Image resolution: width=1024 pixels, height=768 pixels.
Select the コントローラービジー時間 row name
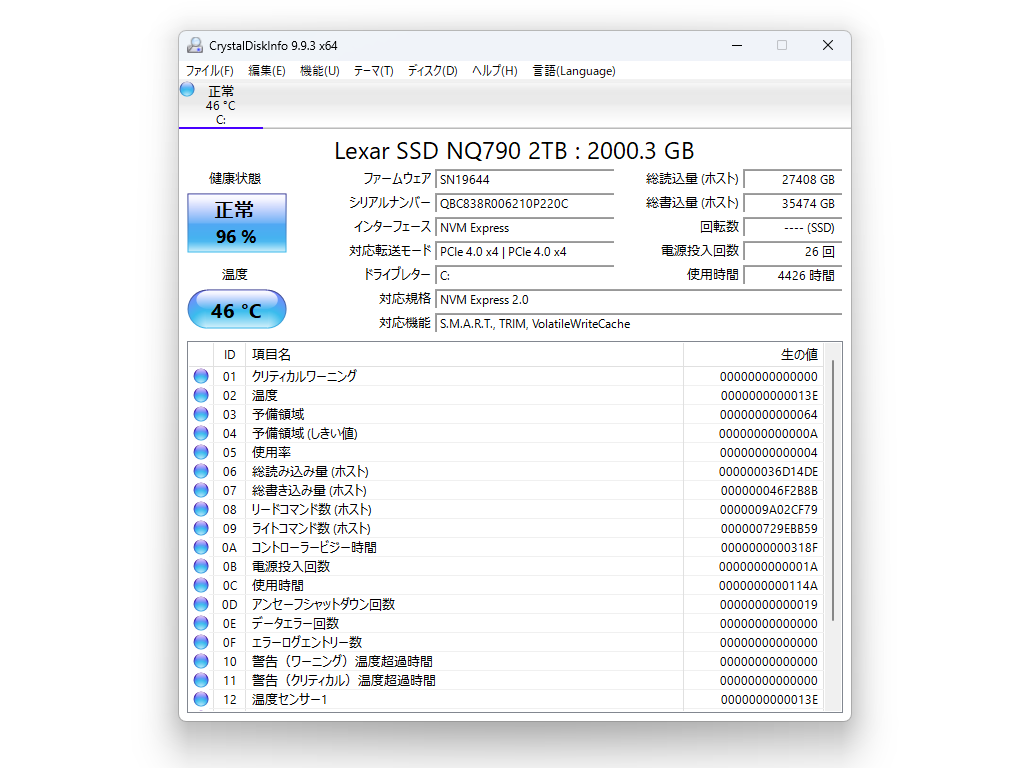coord(314,547)
